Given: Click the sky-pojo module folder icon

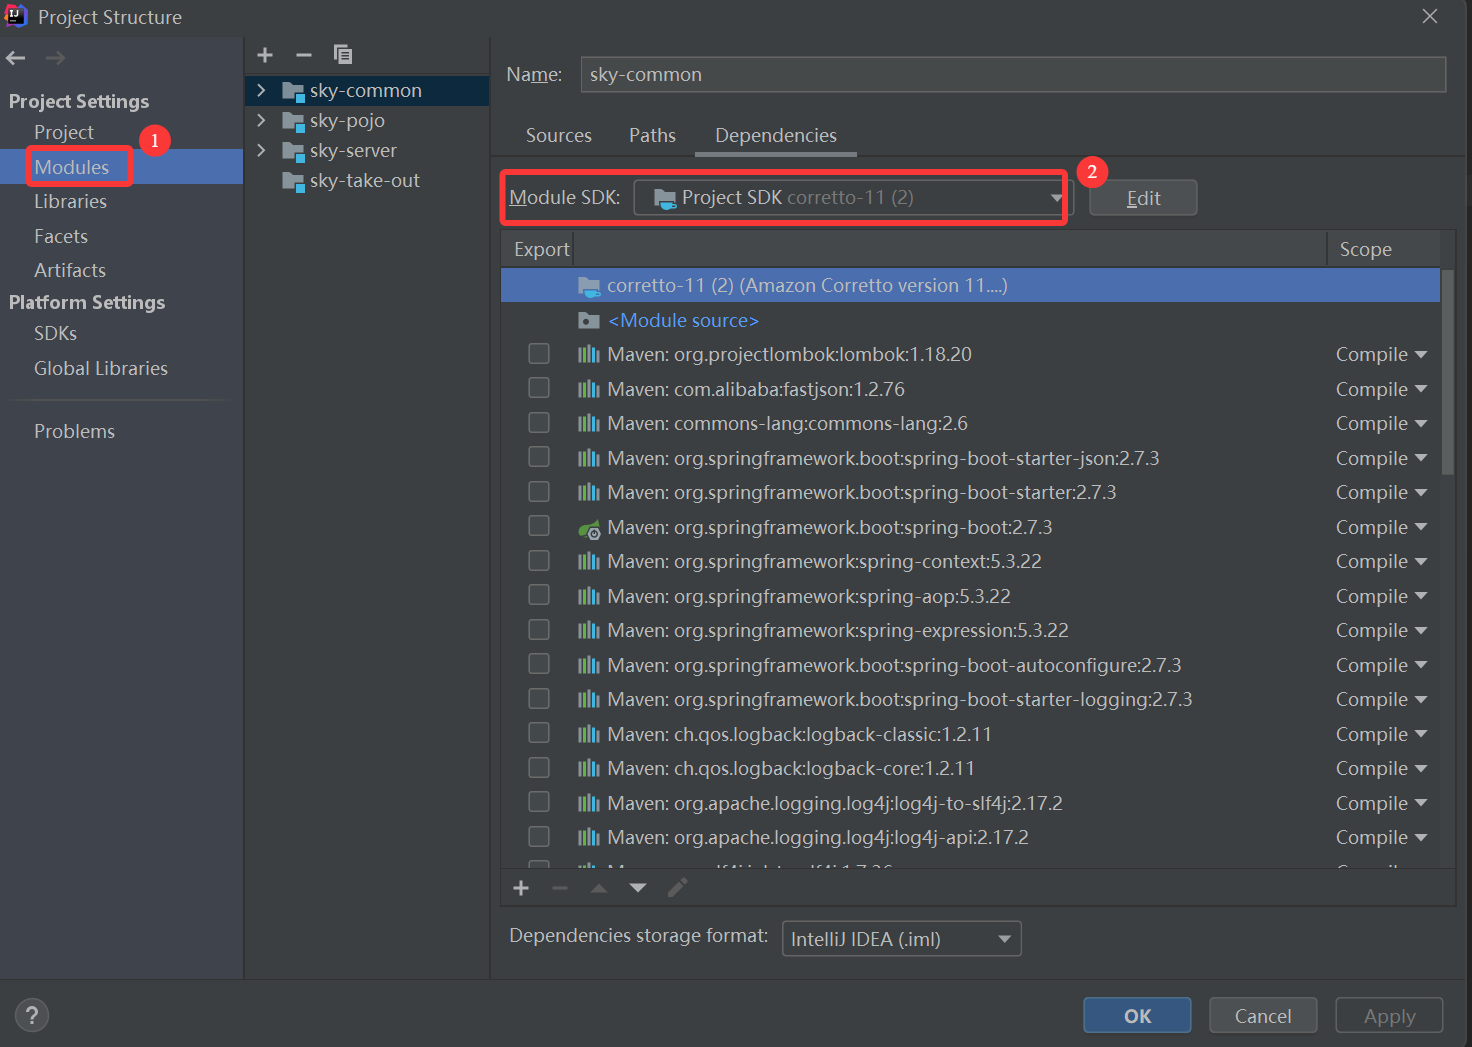Looking at the screenshot, I should 293,122.
